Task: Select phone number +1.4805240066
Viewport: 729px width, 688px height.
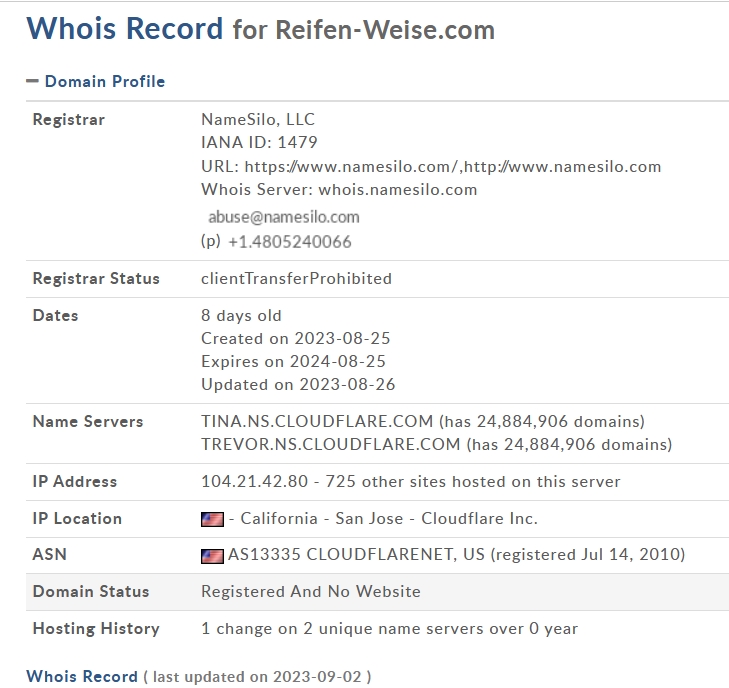Action: tap(290, 242)
